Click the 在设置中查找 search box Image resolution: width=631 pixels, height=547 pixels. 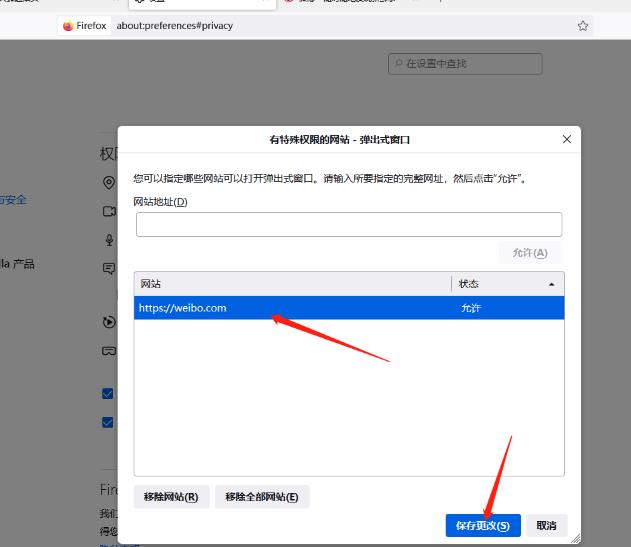coord(465,64)
